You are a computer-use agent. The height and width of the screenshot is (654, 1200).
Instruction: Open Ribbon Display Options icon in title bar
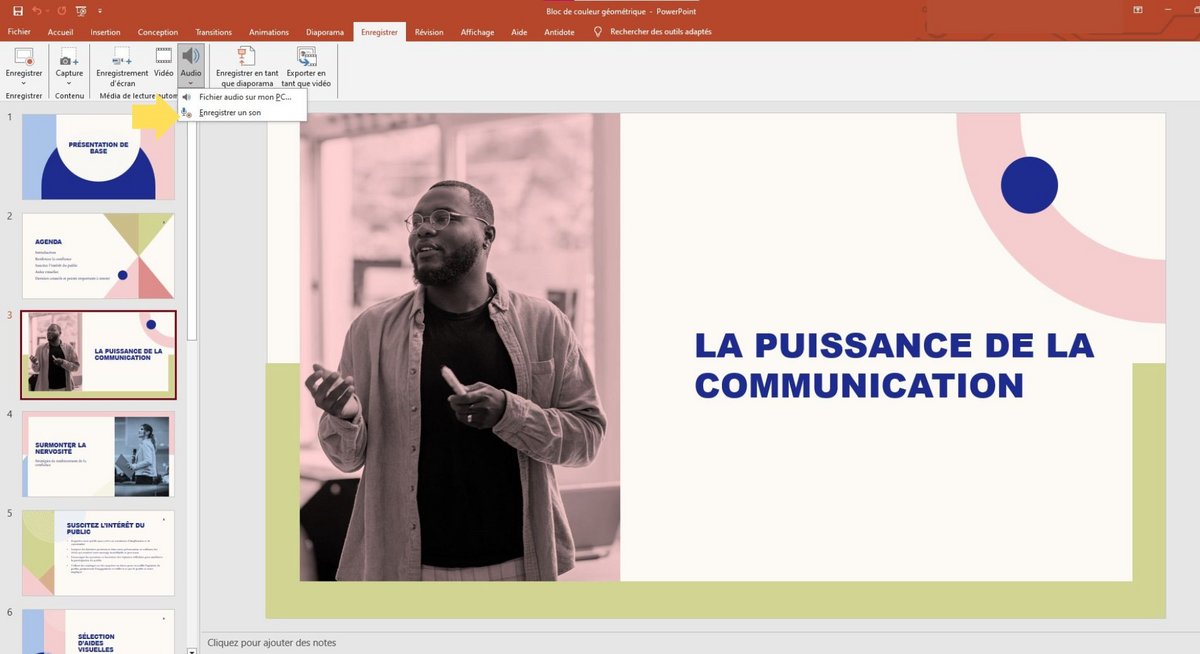click(1138, 10)
